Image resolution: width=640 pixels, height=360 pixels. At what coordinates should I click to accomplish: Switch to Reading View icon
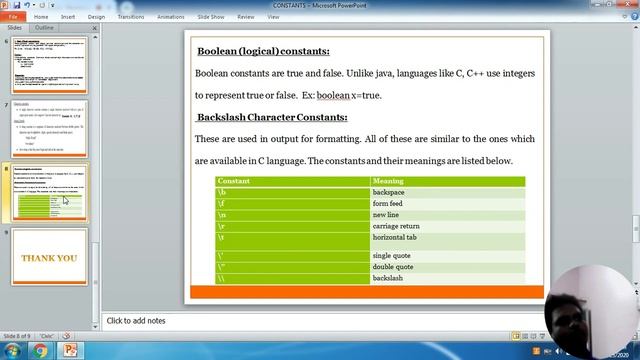[533, 336]
